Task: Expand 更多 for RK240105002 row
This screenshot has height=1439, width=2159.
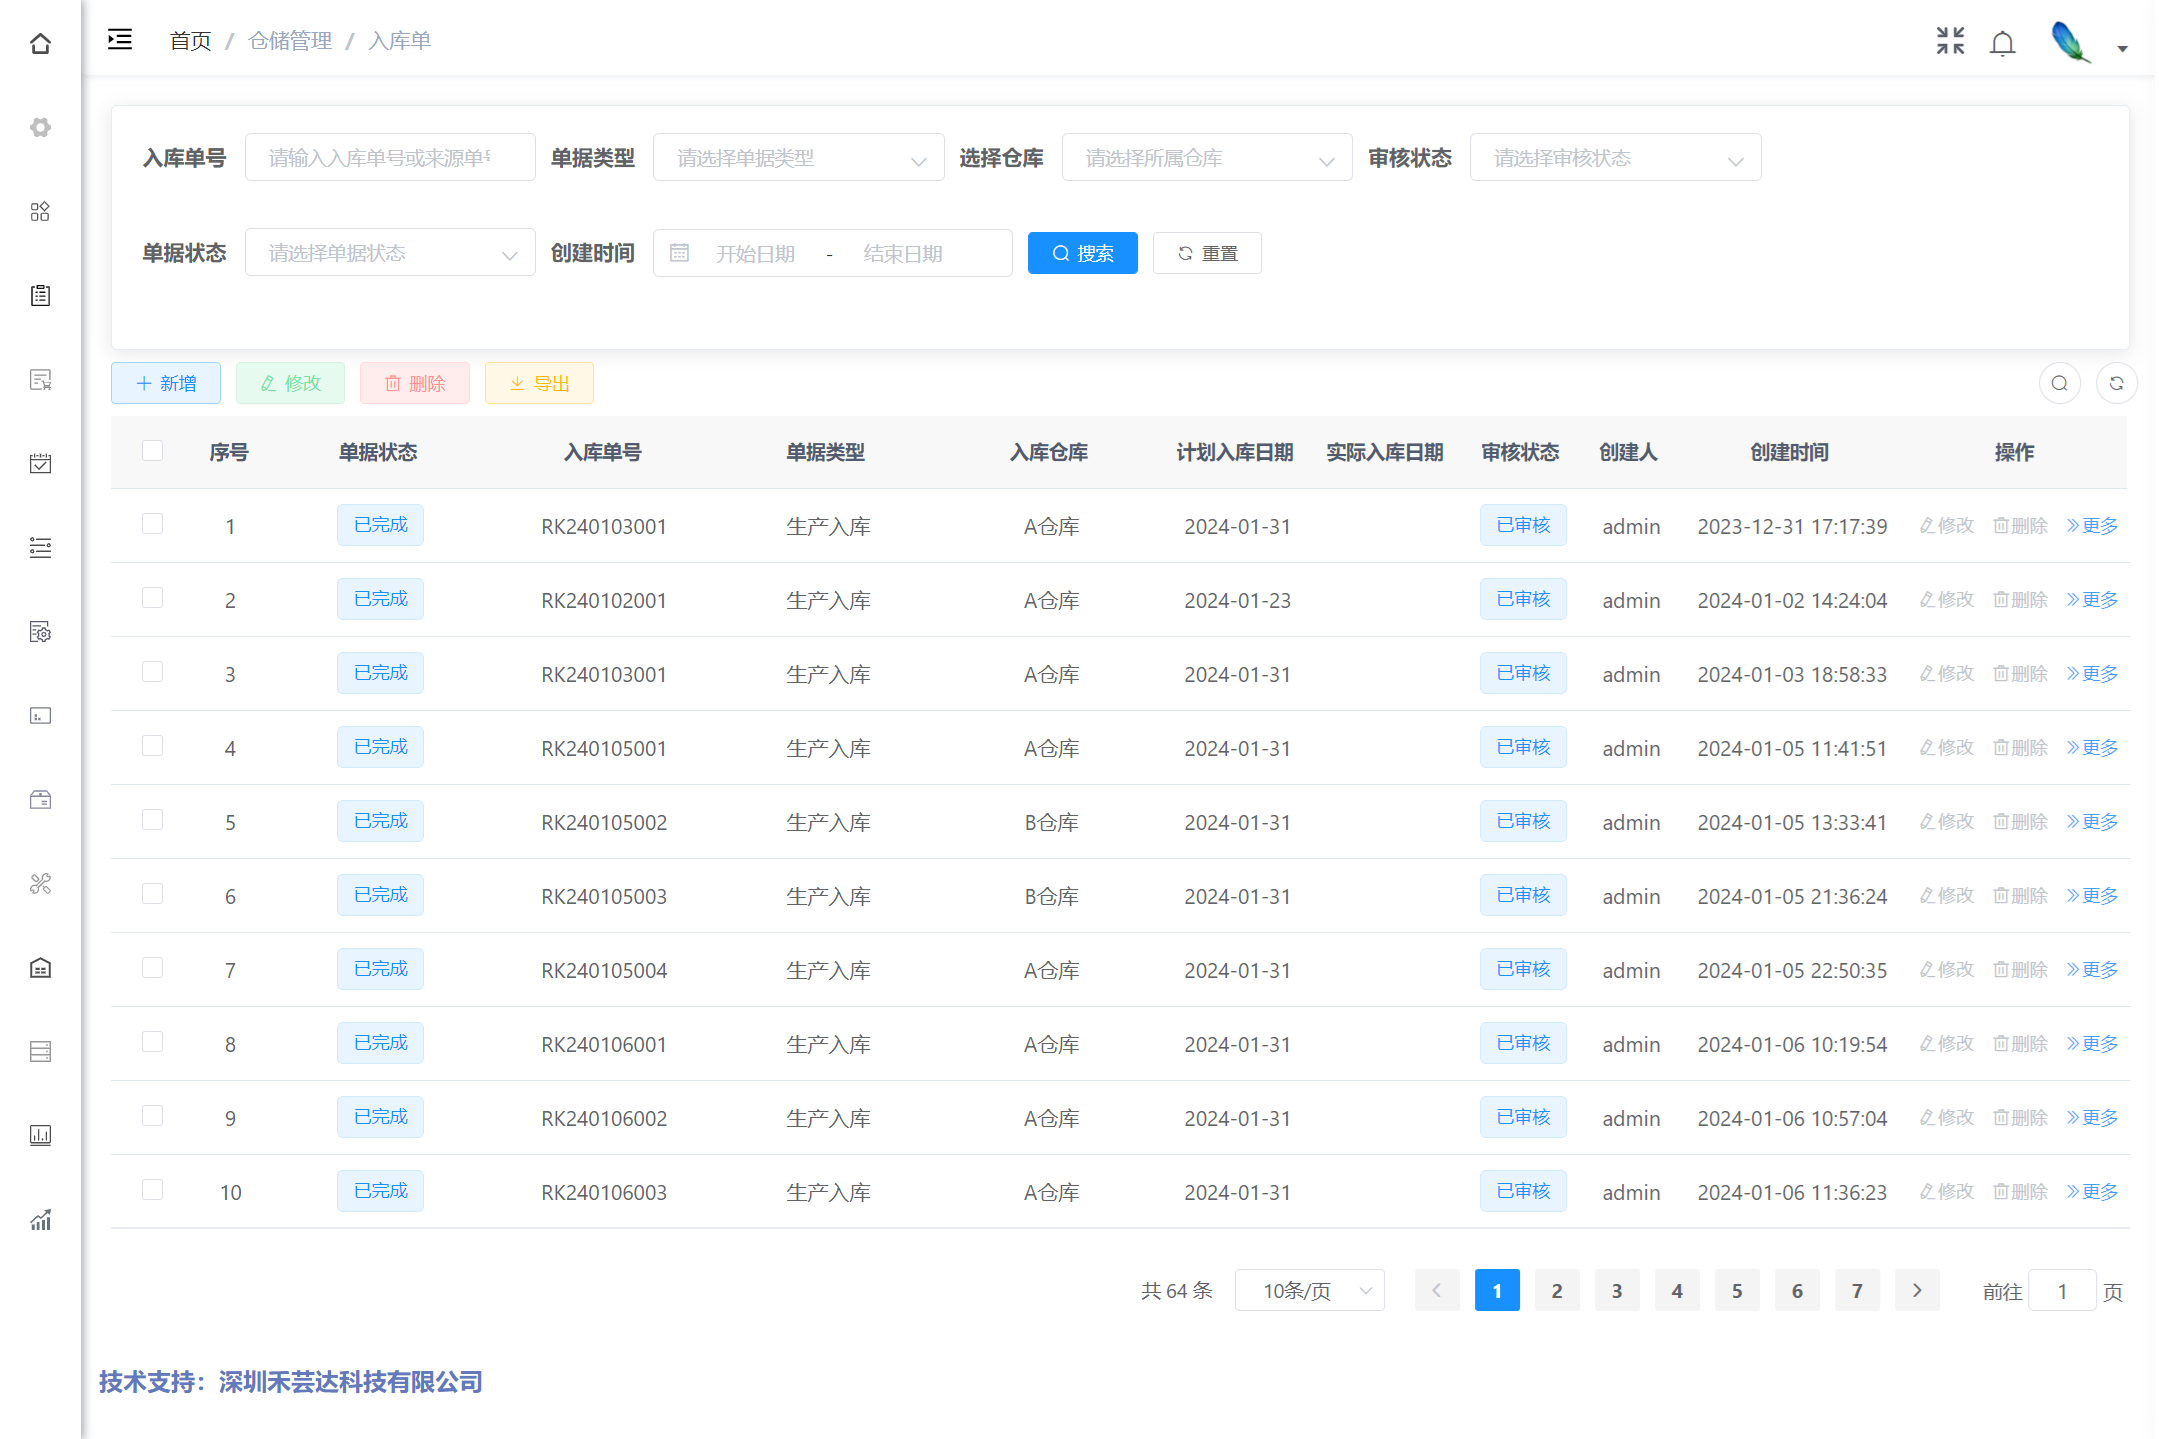Action: 2092,822
